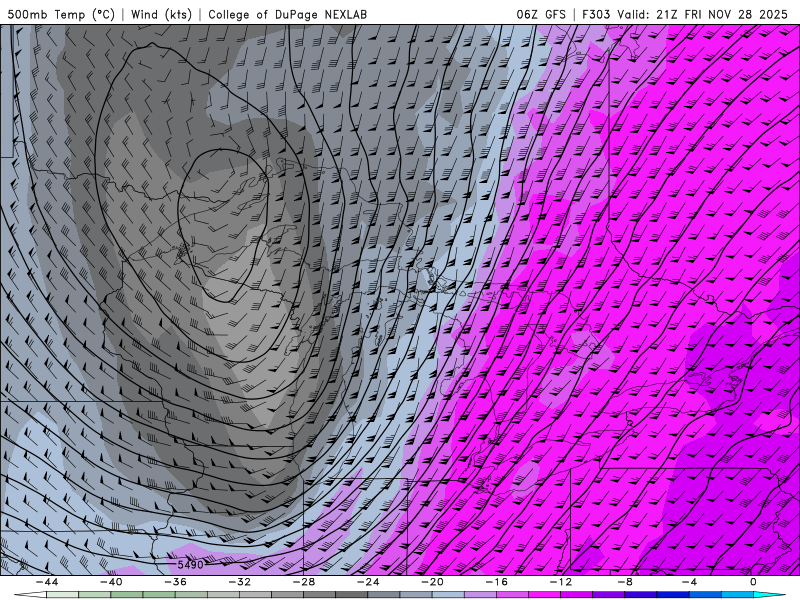
Task: Click the -16 colorbar scale label
Action: coord(496,582)
